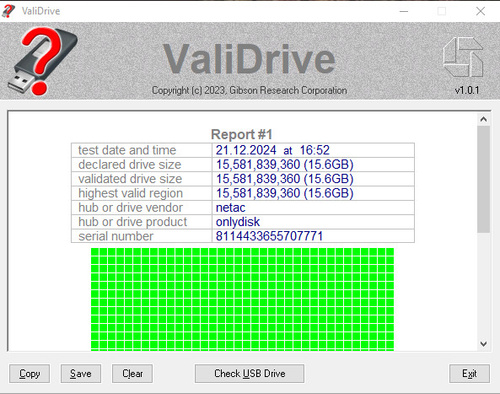Close the ValiDrive window
This screenshot has width=500, height=394.
(480, 11)
